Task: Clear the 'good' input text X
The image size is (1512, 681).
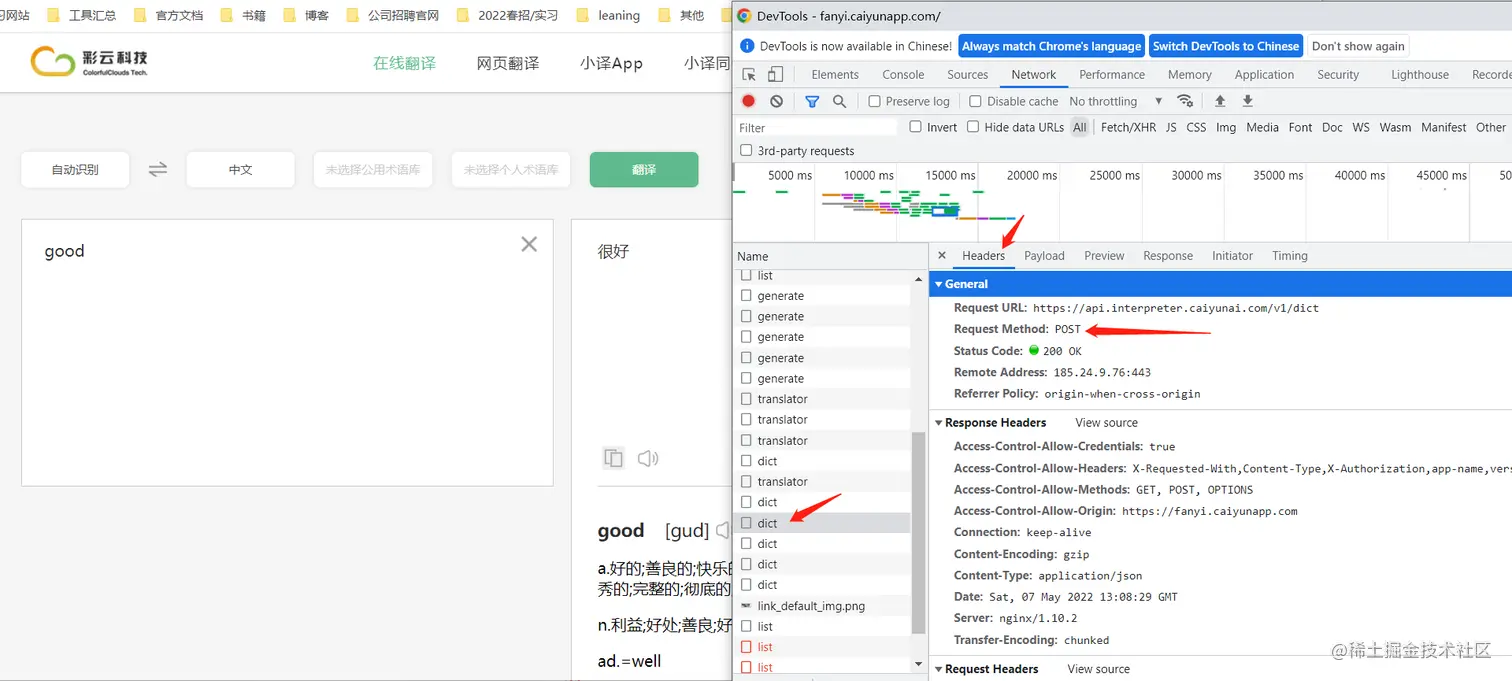Action: 529,244
